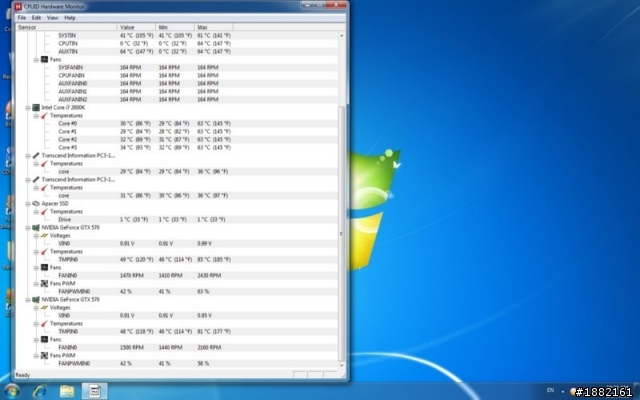Screen dimensions: 640x400
Task: Open Windows Explorer from the taskbar
Action: (x=67, y=391)
